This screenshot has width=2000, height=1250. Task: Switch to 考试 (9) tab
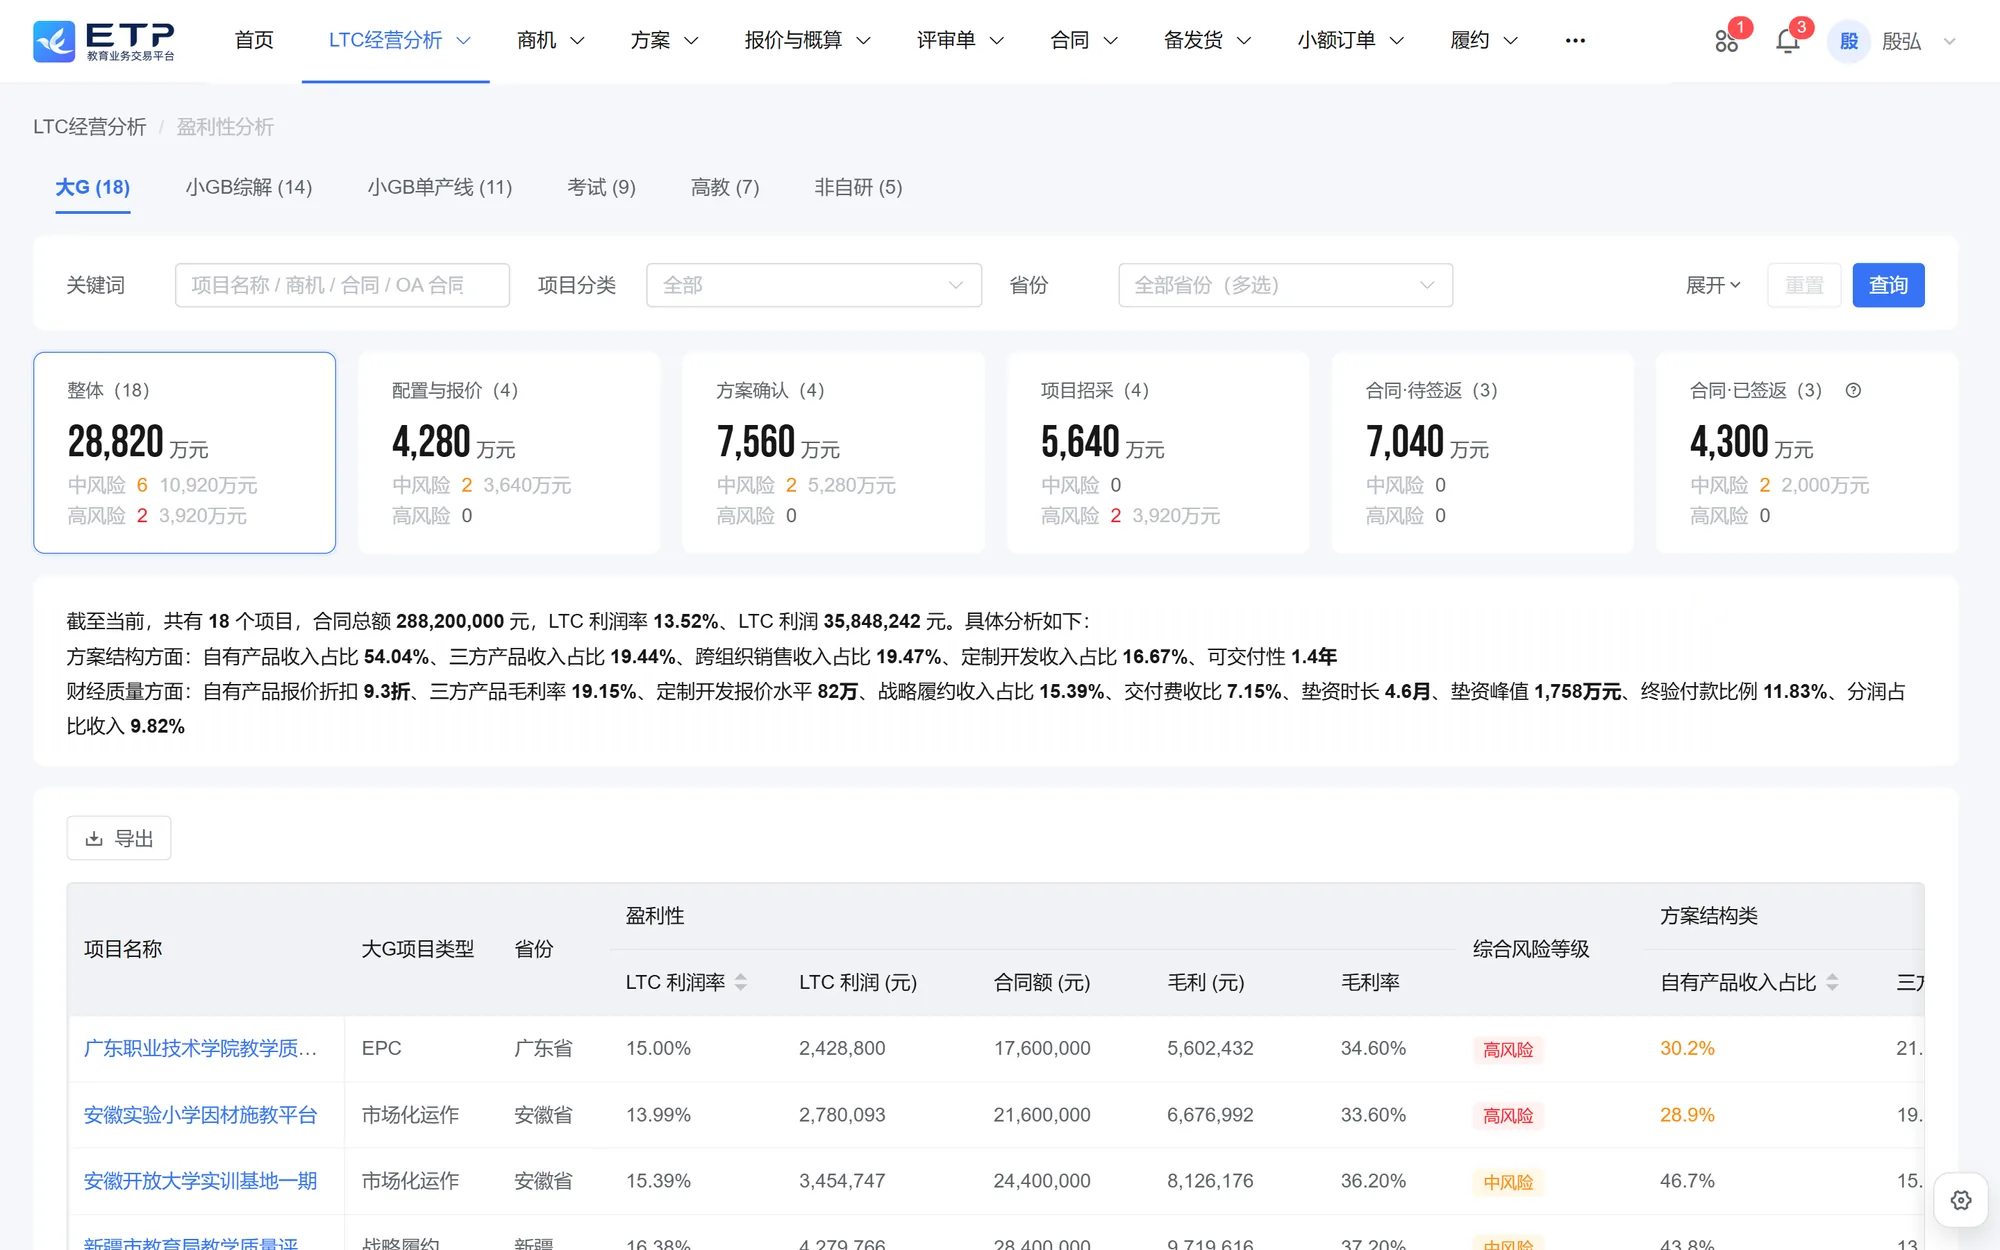(x=601, y=187)
